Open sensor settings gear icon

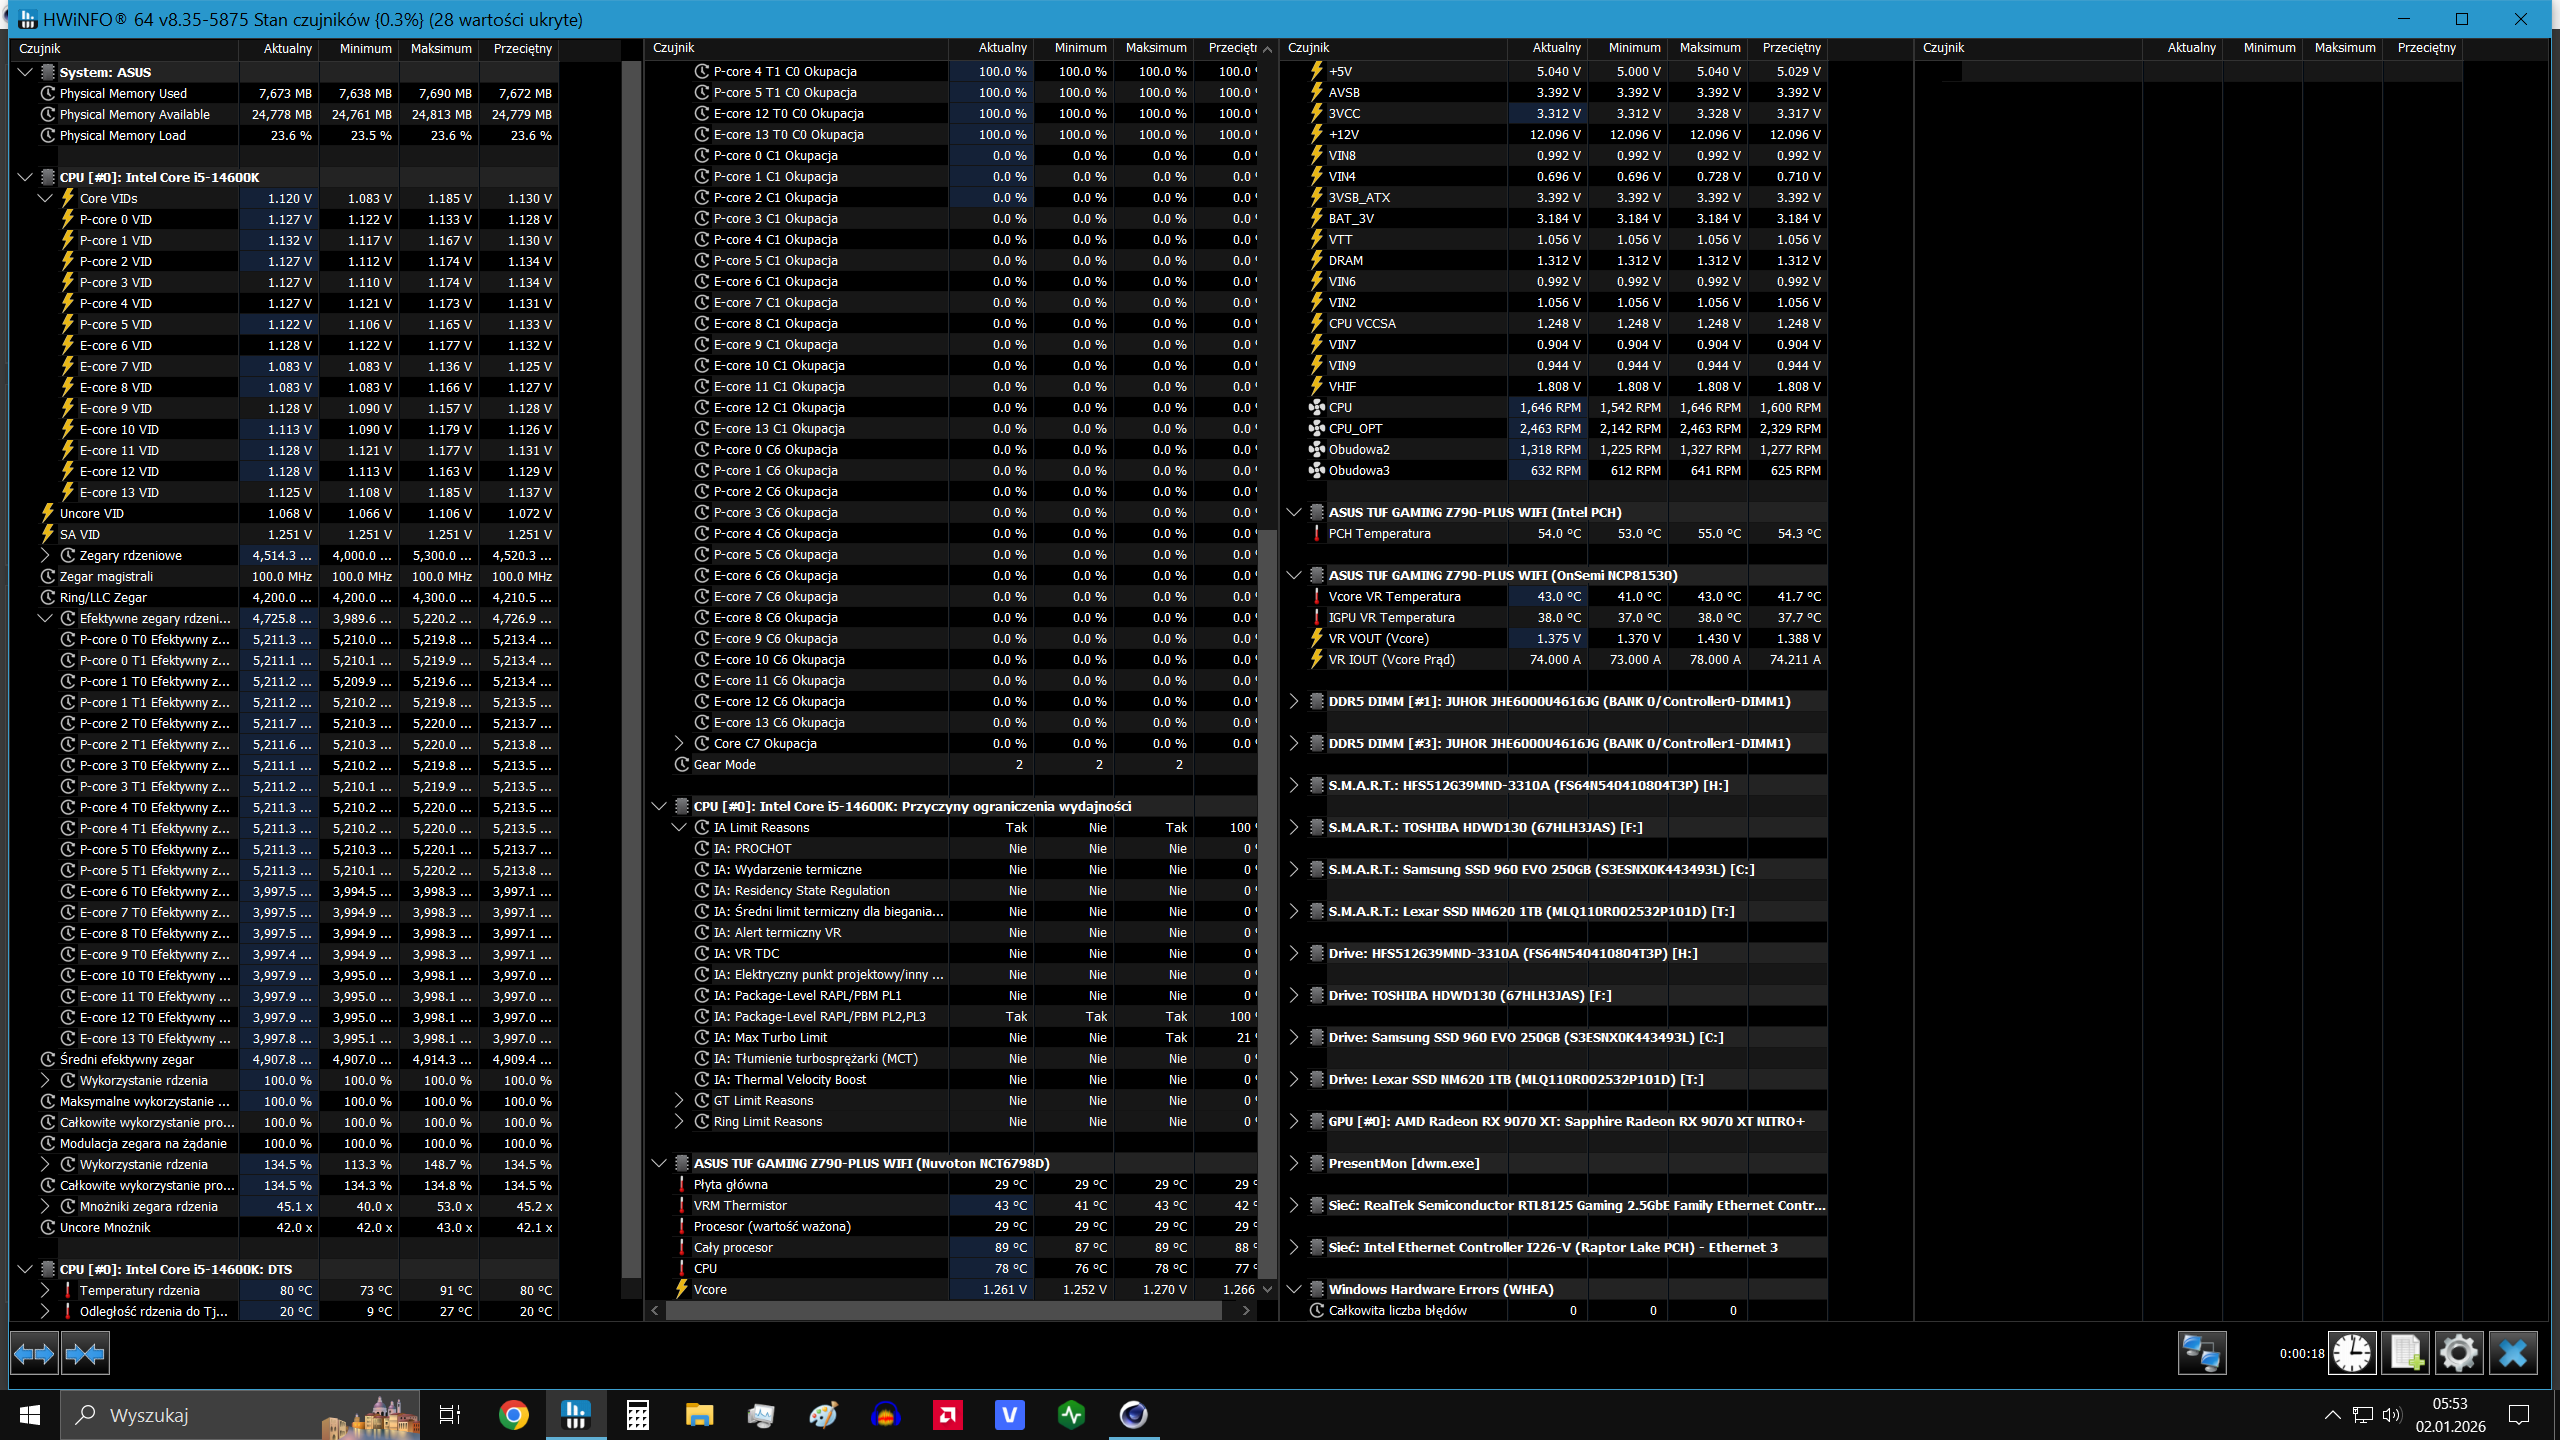pos(2458,1354)
